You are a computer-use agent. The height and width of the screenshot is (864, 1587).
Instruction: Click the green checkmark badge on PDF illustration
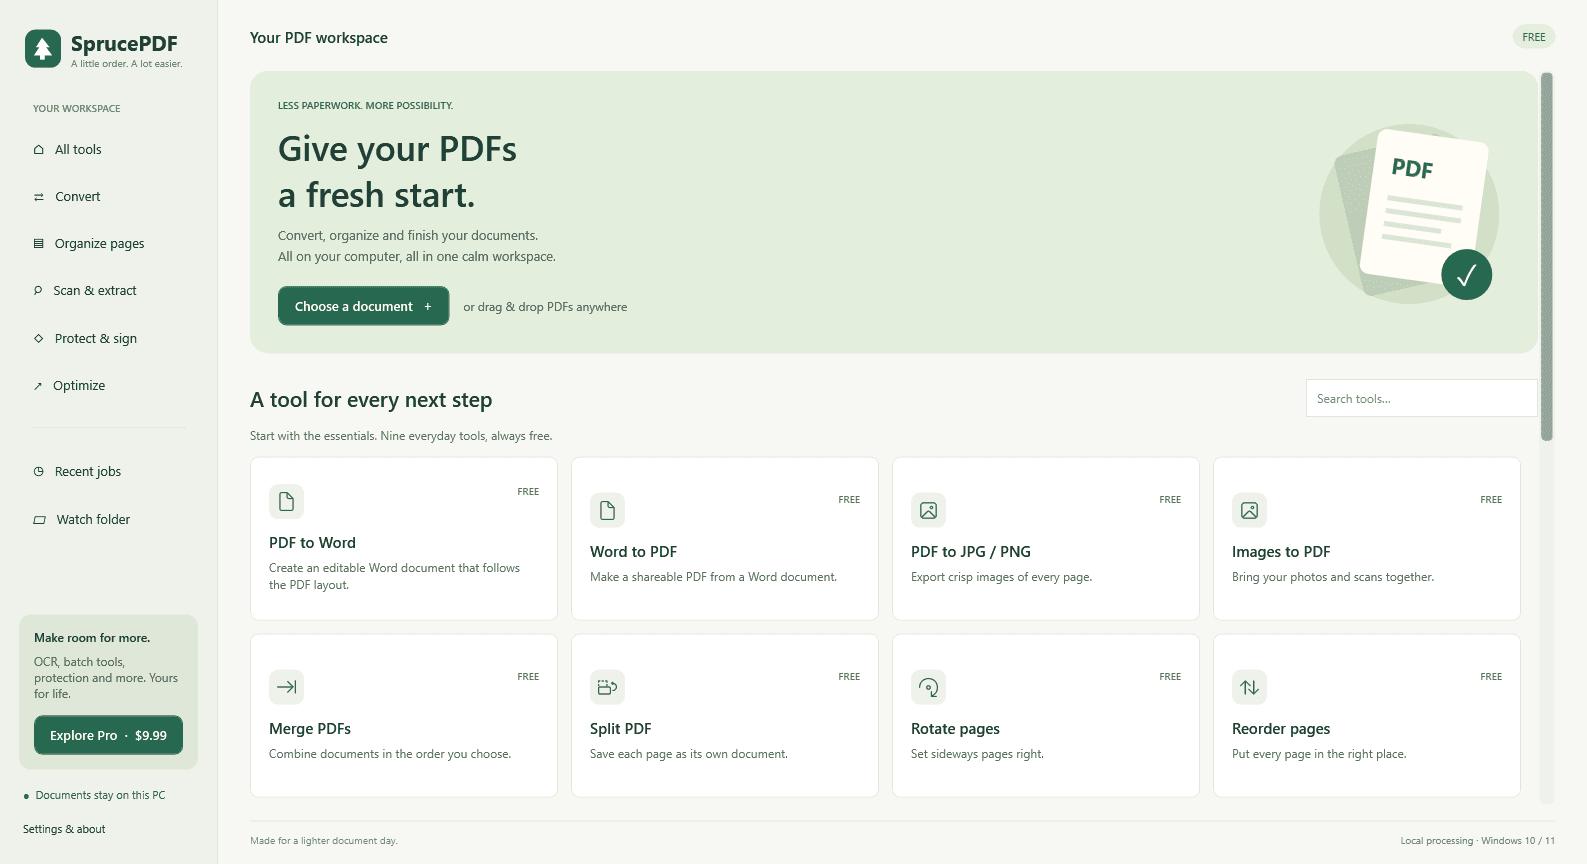click(x=1466, y=274)
